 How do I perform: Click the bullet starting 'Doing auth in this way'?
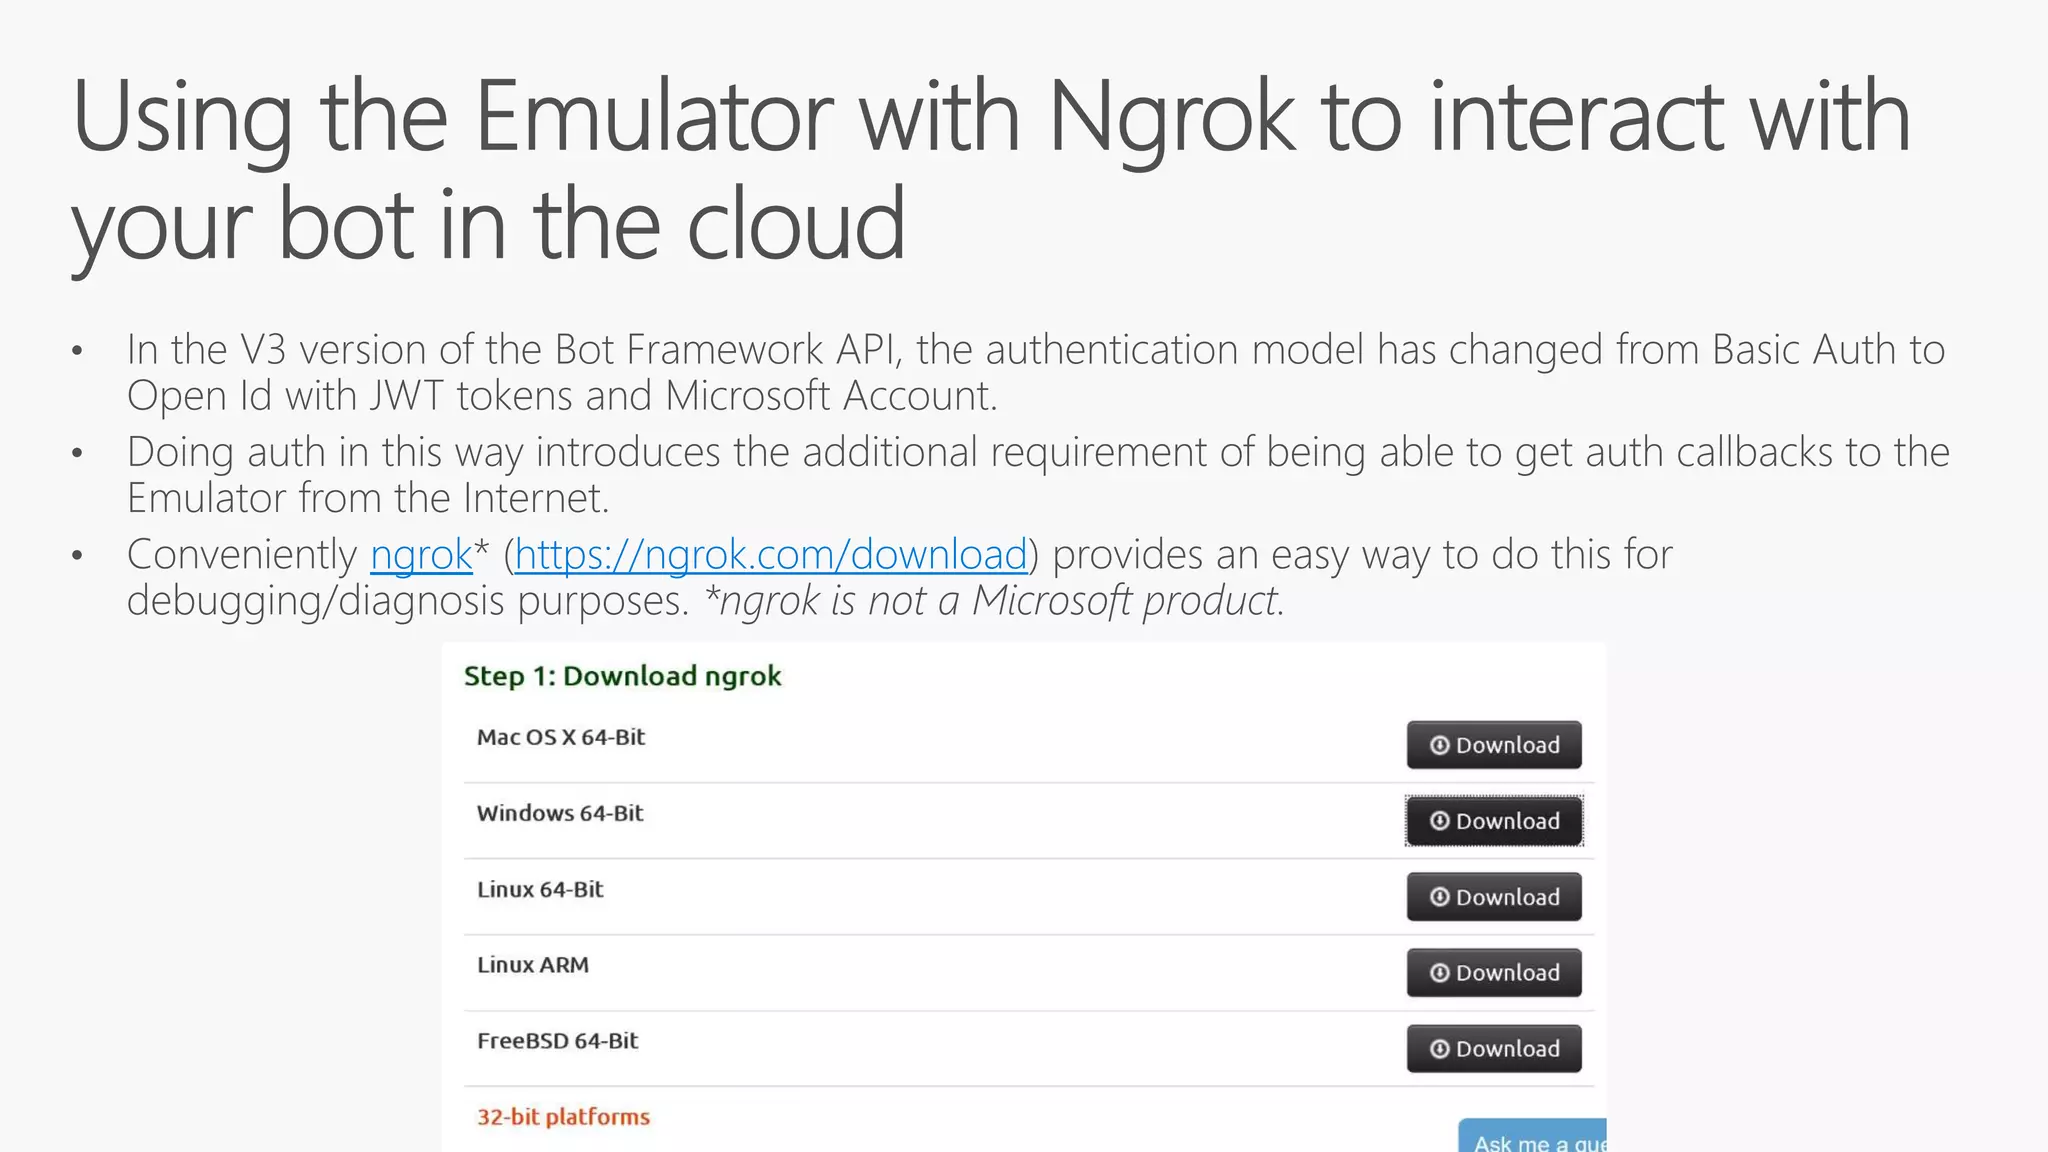coord(1038,475)
